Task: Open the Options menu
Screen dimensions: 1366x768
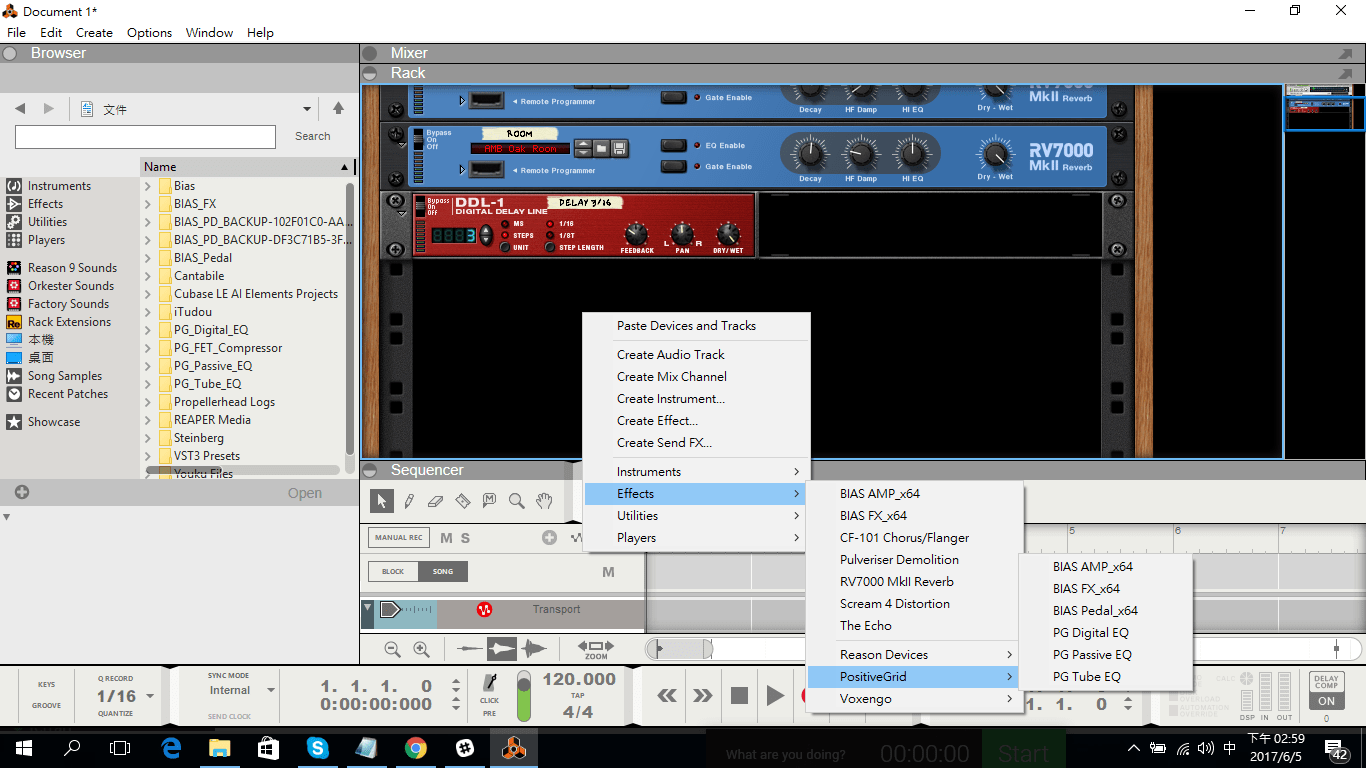Action: 149,32
